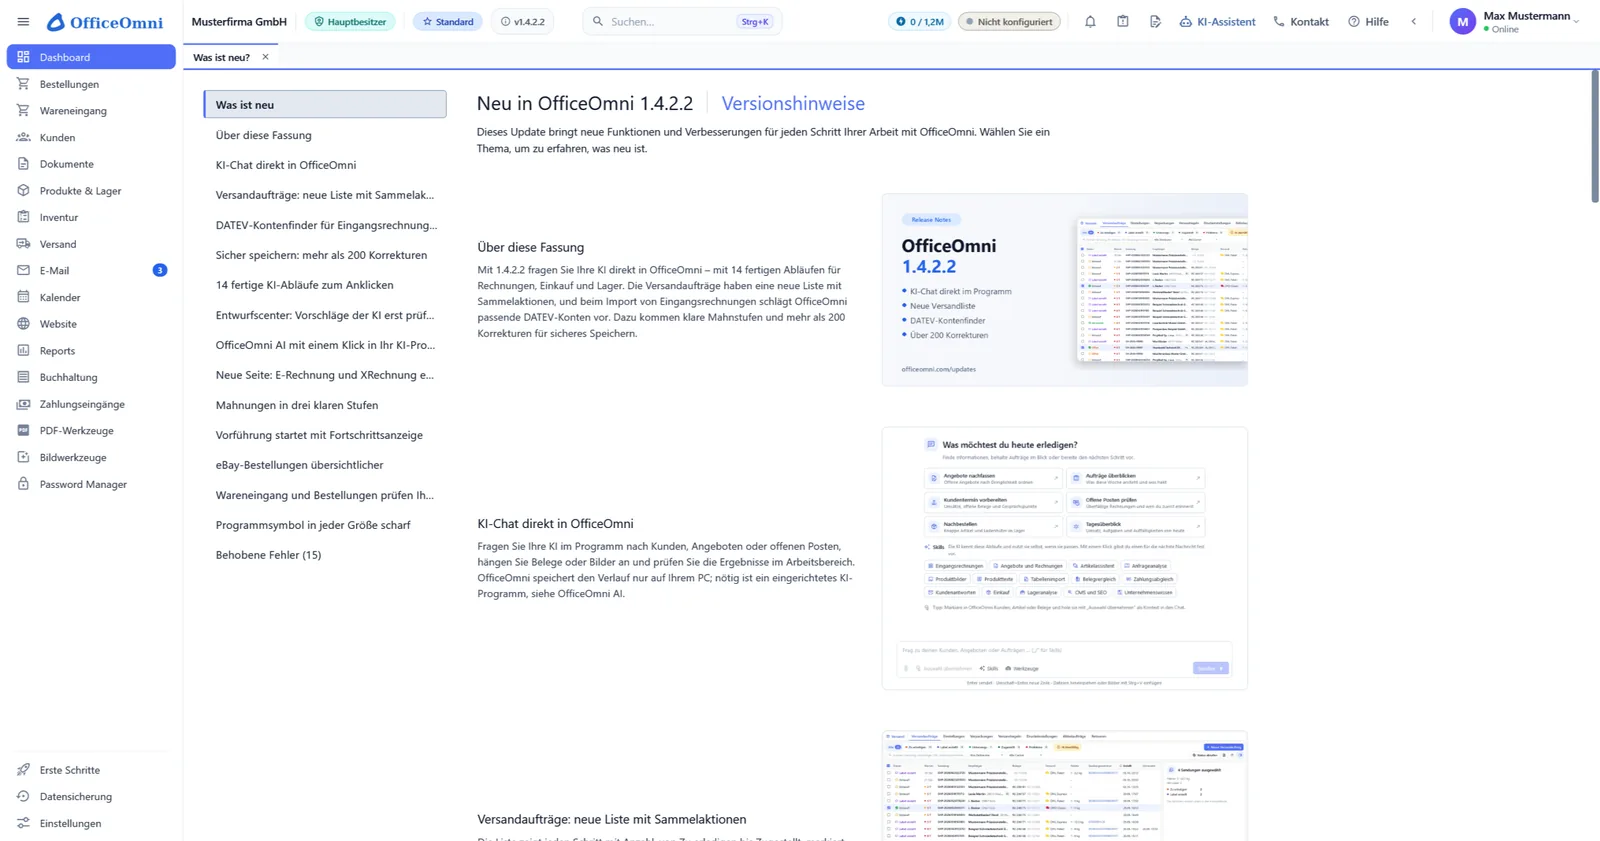Click the Password Manager lock icon
This screenshot has height=841, width=1600.
pos(23,484)
